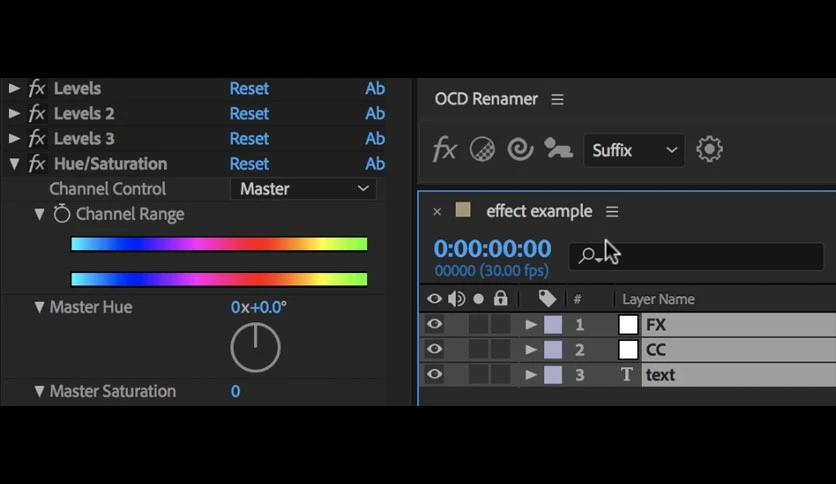Hide the FX layer with eye icon
This screenshot has height=484, width=836.
pos(434,324)
